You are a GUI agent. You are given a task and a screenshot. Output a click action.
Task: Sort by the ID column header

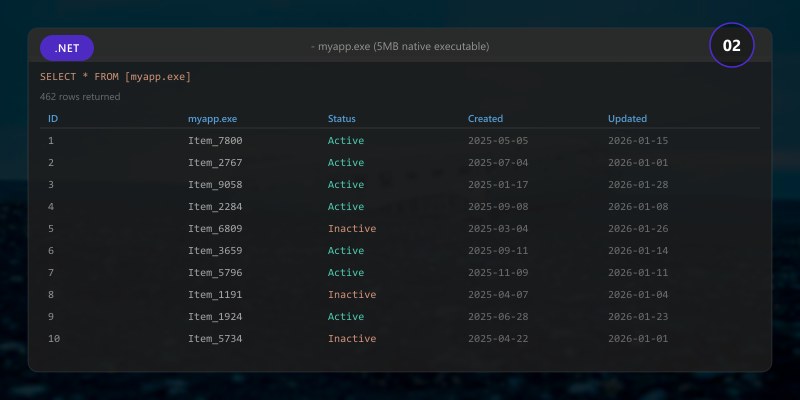(x=53, y=118)
